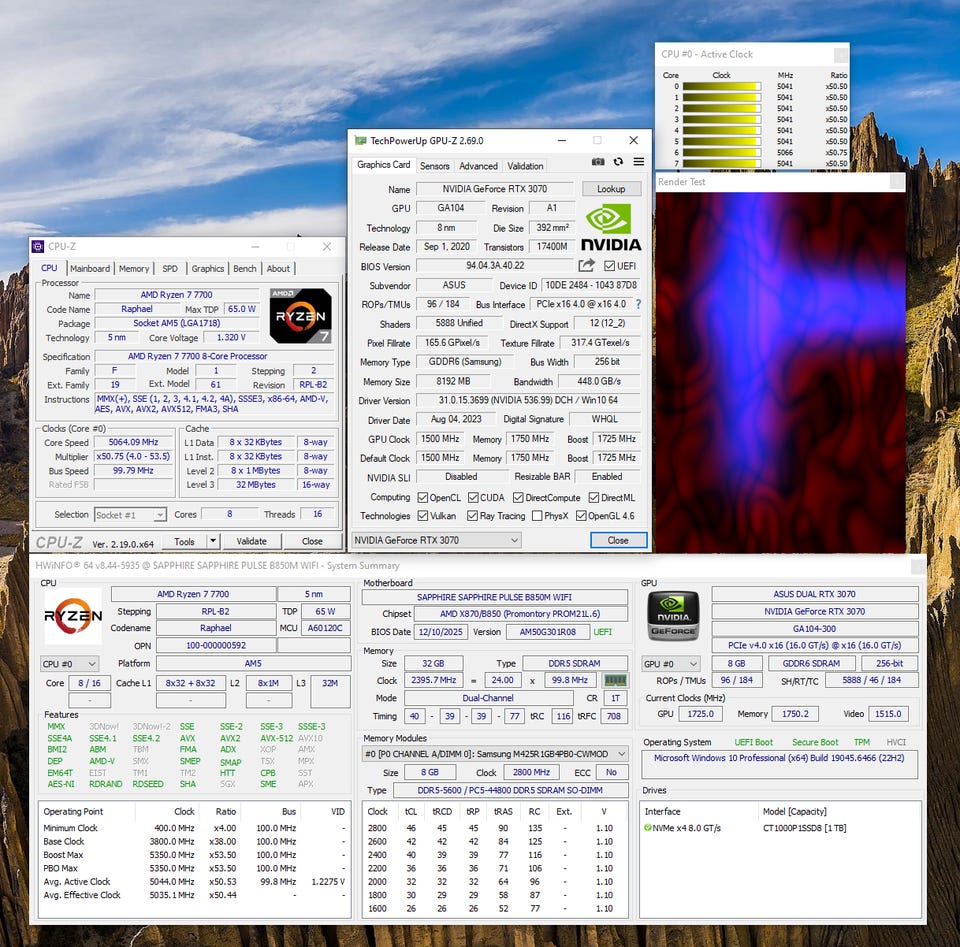Click the green NVMe drive status icon
960x947 pixels.
pyautogui.click(x=648, y=828)
